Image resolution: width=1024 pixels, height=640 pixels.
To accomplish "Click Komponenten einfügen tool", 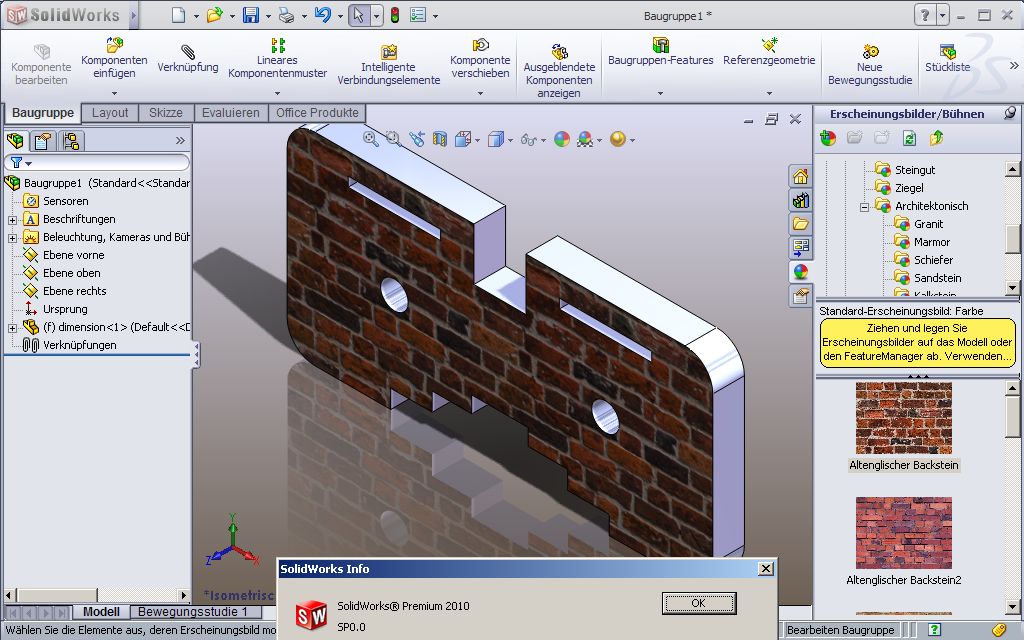I will [114, 57].
